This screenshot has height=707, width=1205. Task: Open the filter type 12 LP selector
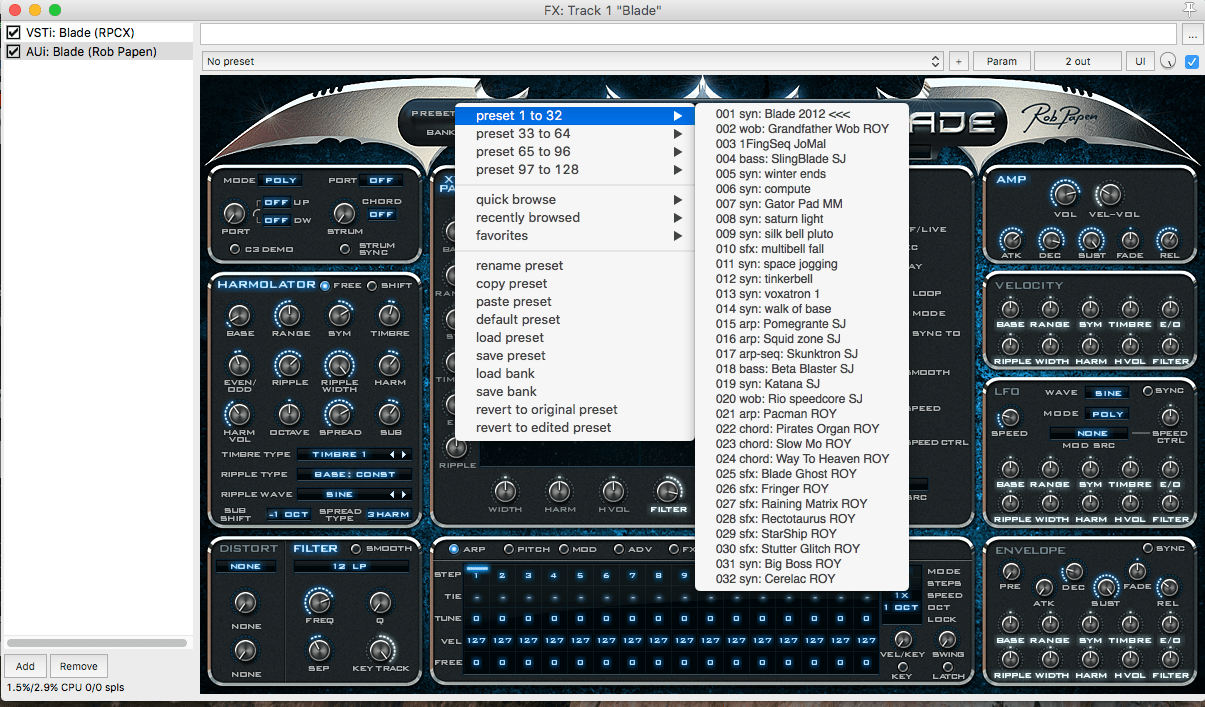tap(351, 566)
